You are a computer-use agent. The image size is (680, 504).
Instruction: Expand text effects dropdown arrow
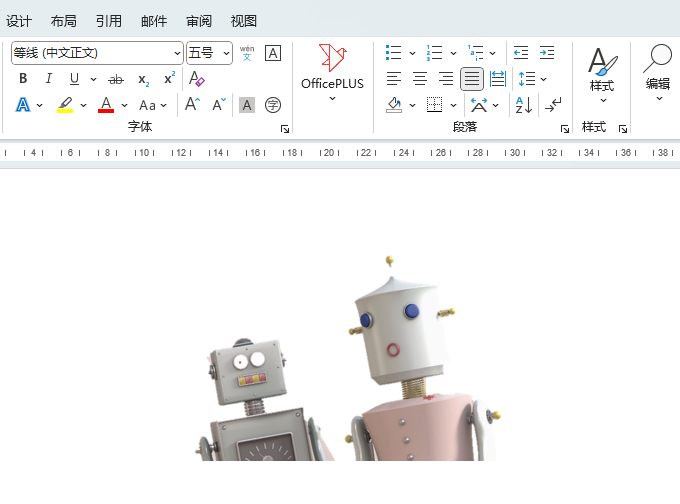click(x=39, y=105)
